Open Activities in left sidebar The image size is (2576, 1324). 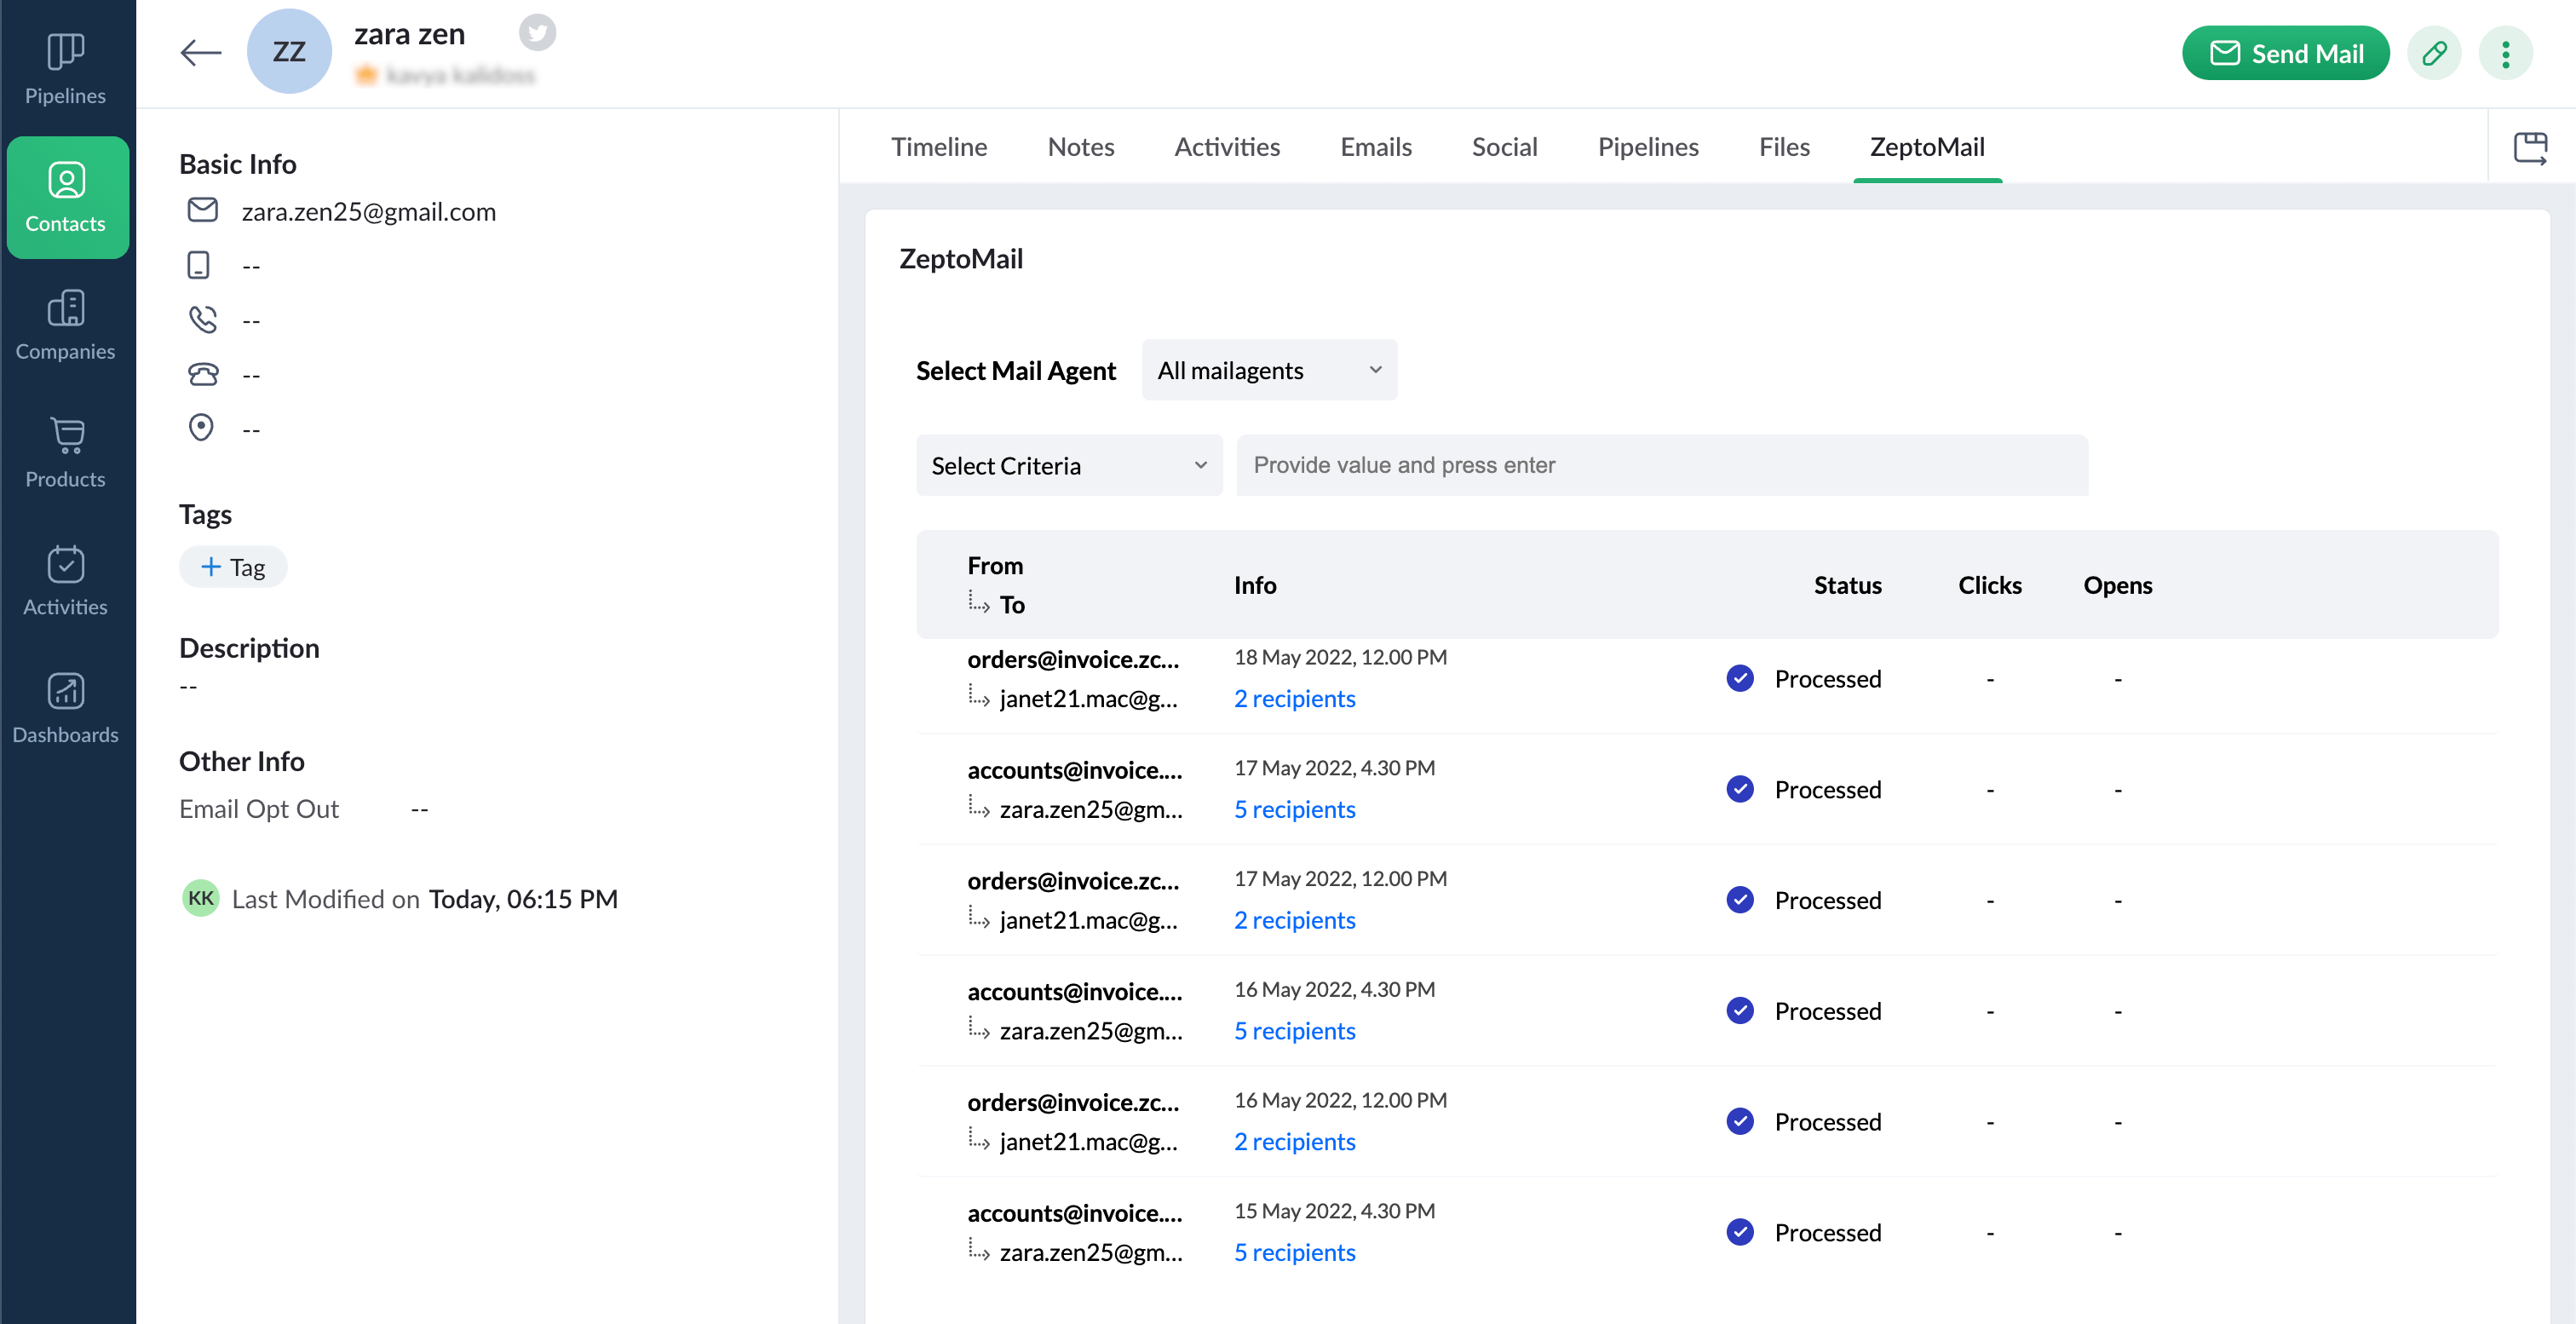tap(65, 580)
